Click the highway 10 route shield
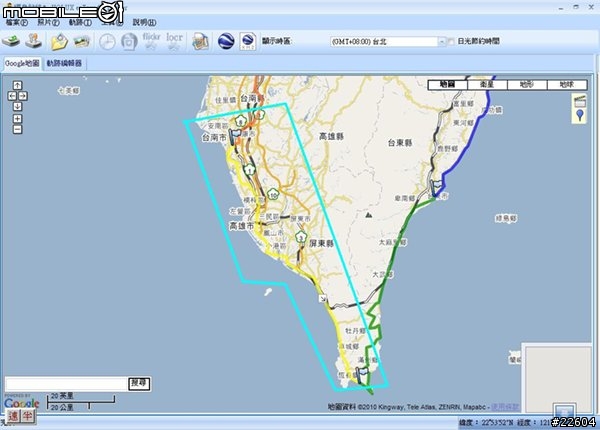Viewport: 600px width, 430px height. click(x=273, y=194)
